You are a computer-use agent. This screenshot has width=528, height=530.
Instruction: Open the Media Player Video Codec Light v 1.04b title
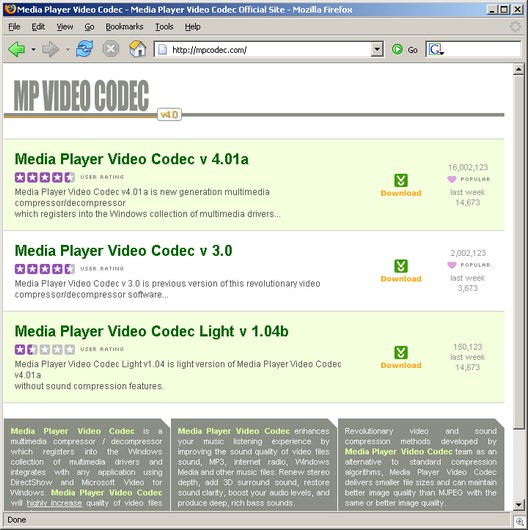click(x=151, y=331)
